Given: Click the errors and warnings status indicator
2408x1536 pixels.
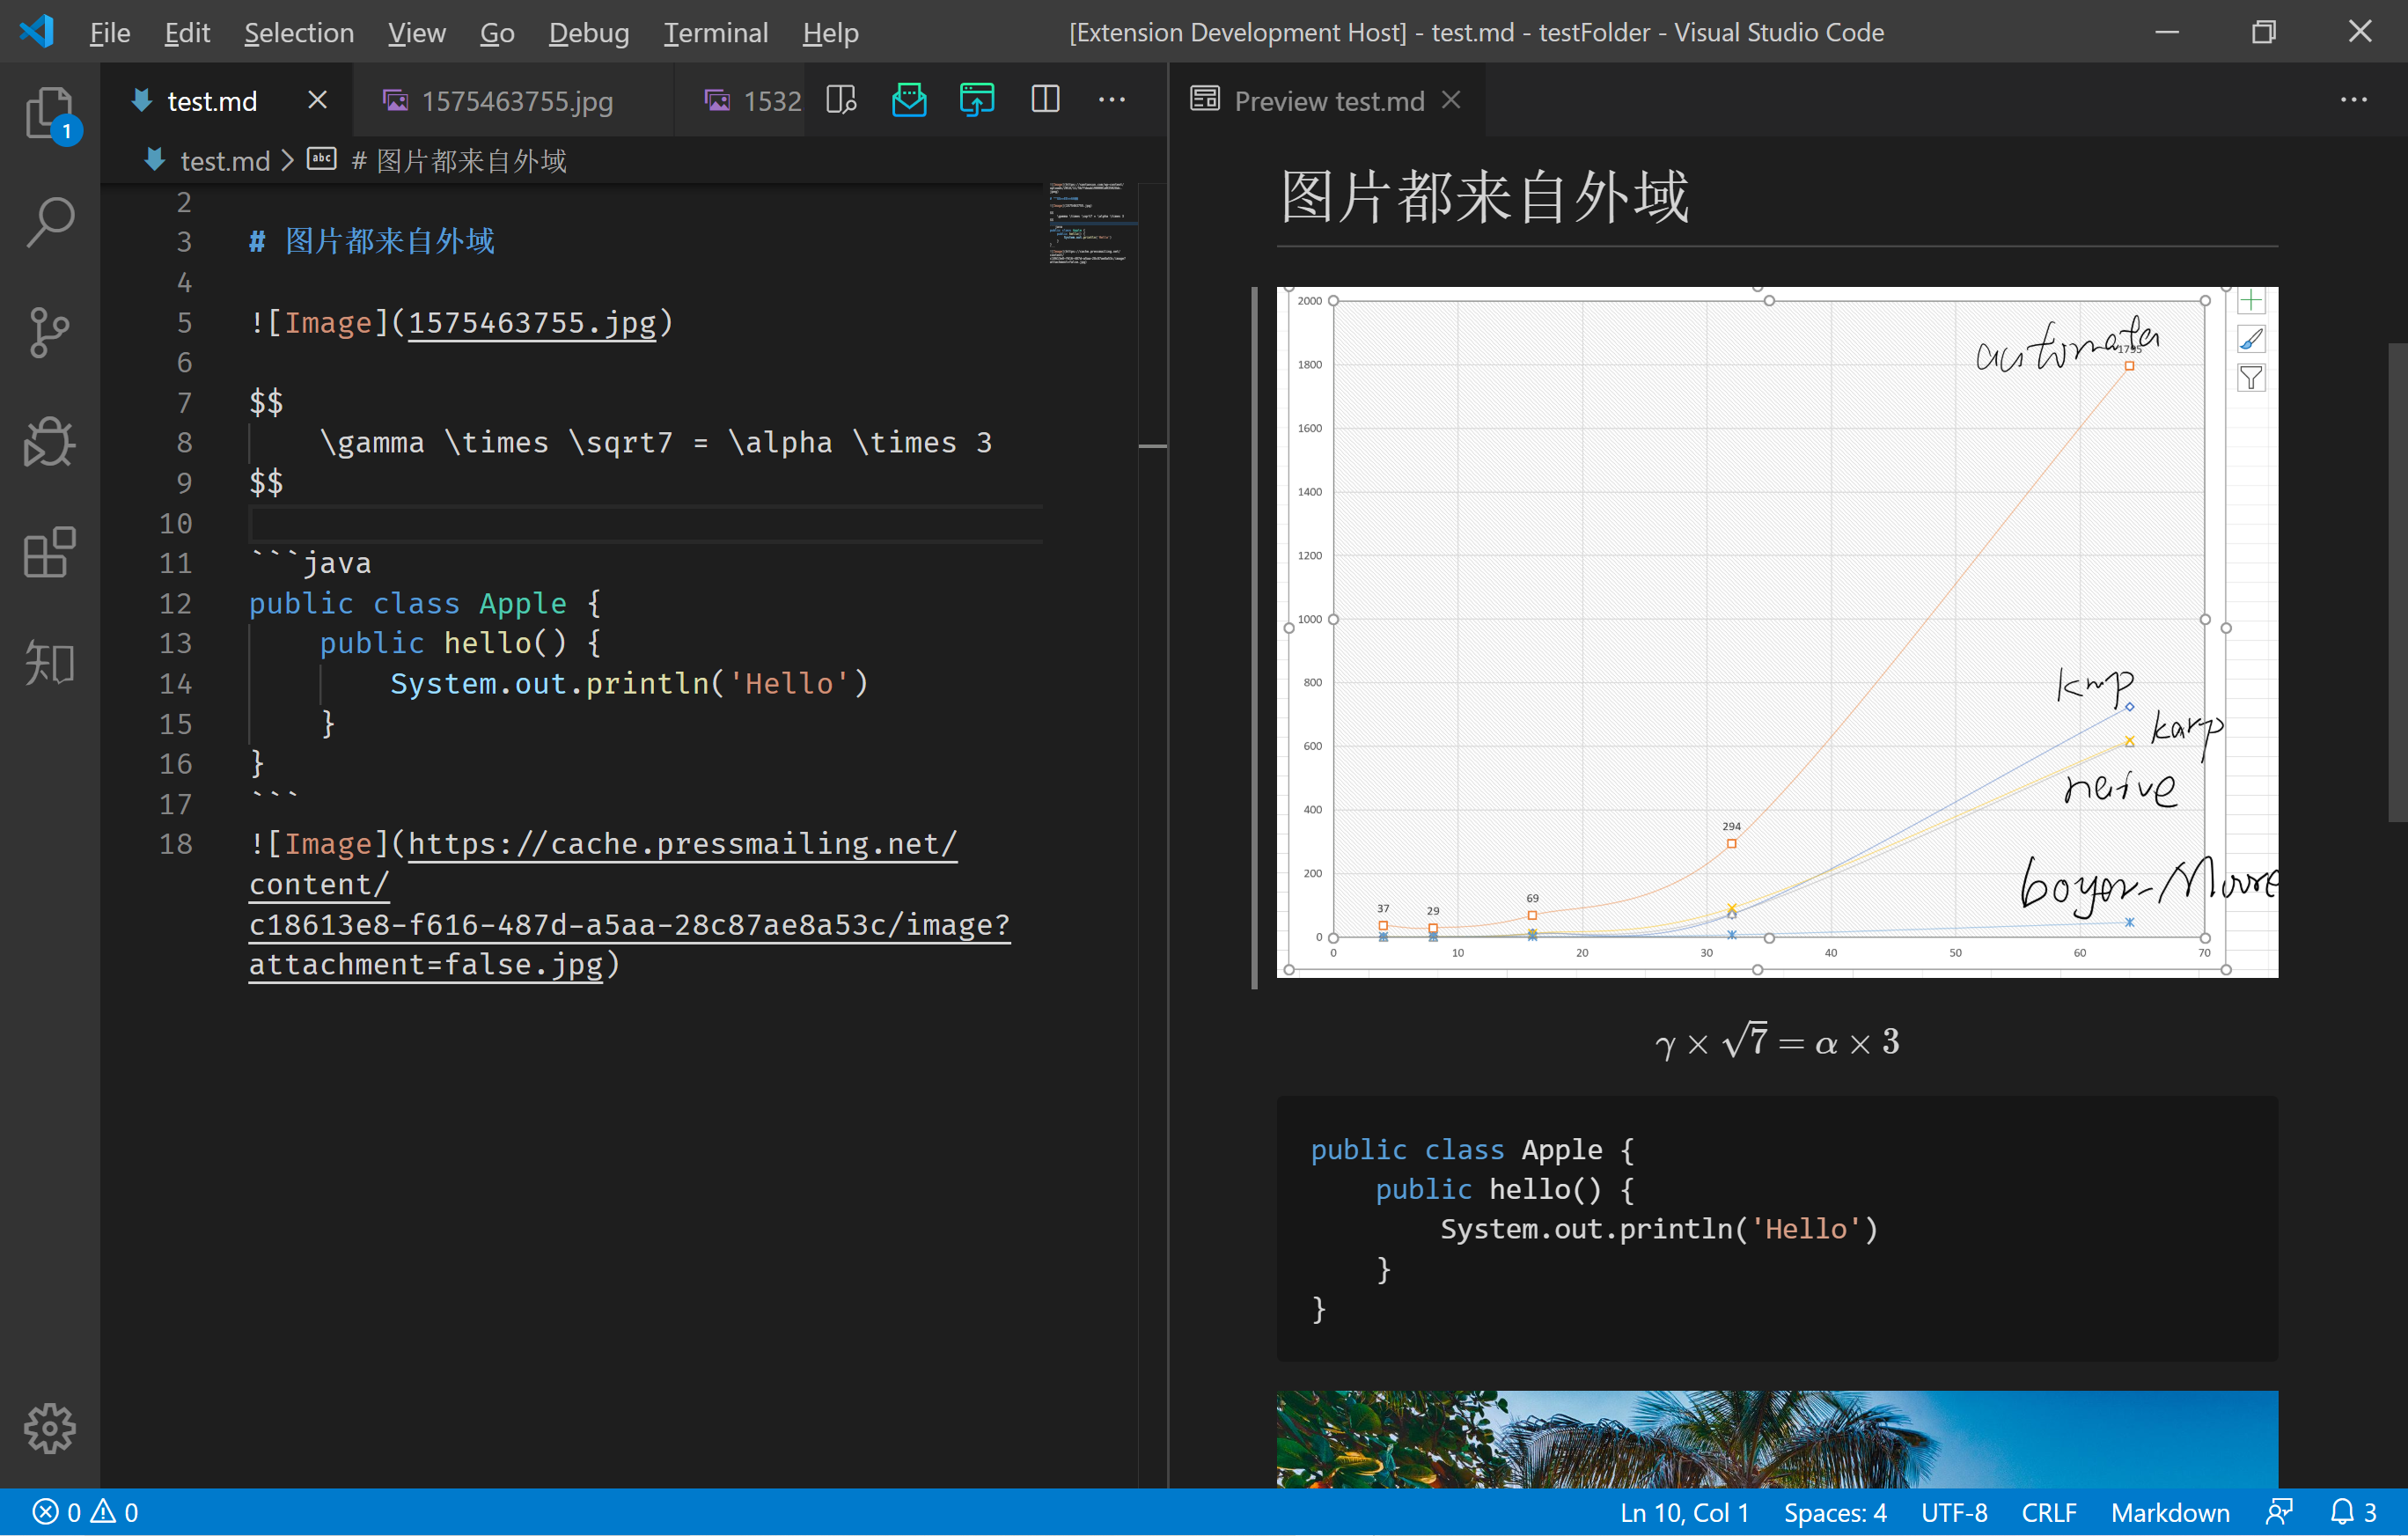Looking at the screenshot, I should click(86, 1512).
